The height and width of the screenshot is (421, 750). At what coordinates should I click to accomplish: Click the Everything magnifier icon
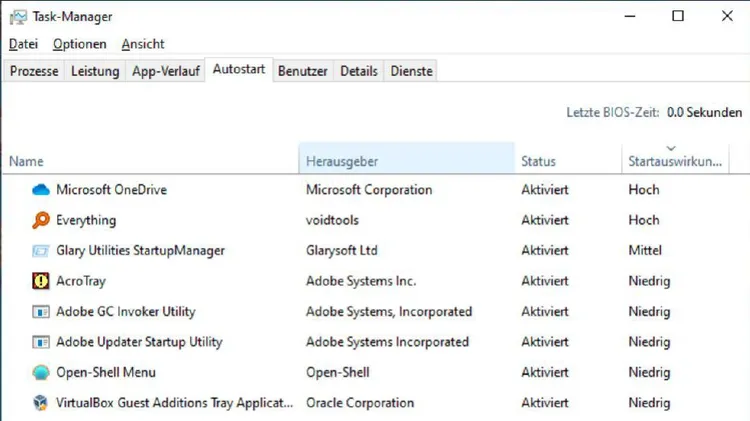pos(41,221)
